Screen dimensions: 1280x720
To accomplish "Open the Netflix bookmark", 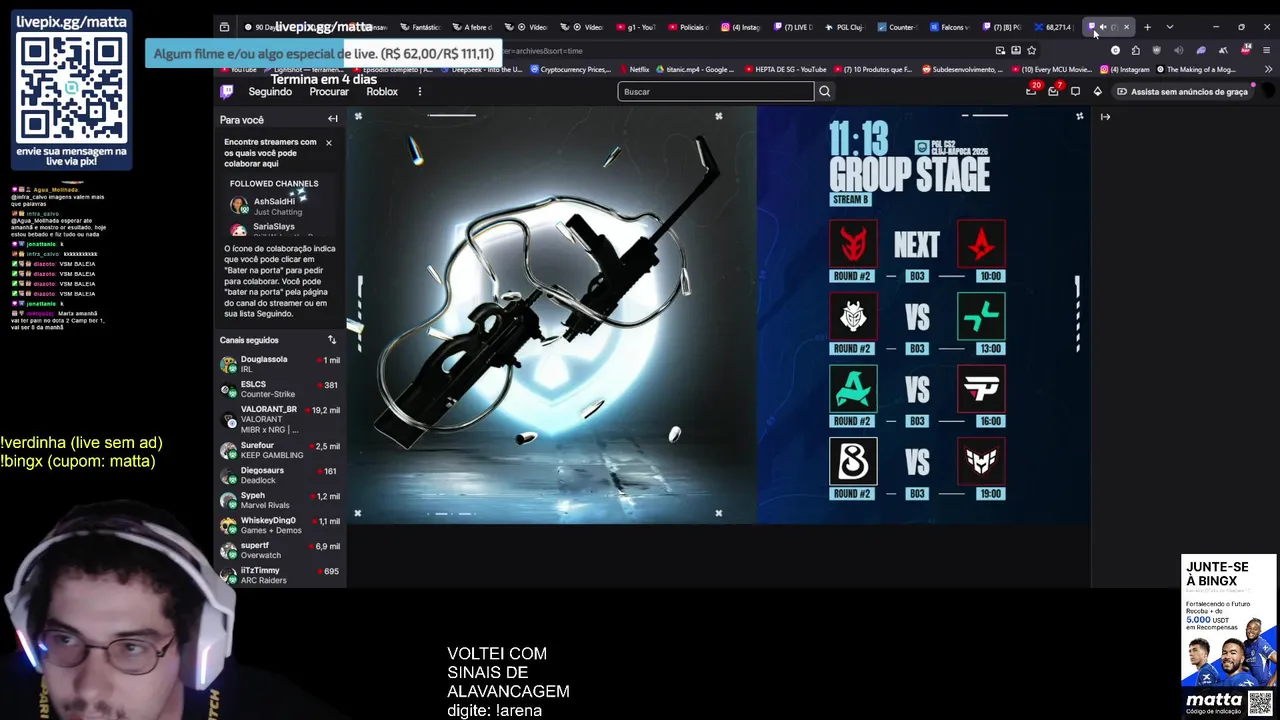I will click(x=634, y=70).
